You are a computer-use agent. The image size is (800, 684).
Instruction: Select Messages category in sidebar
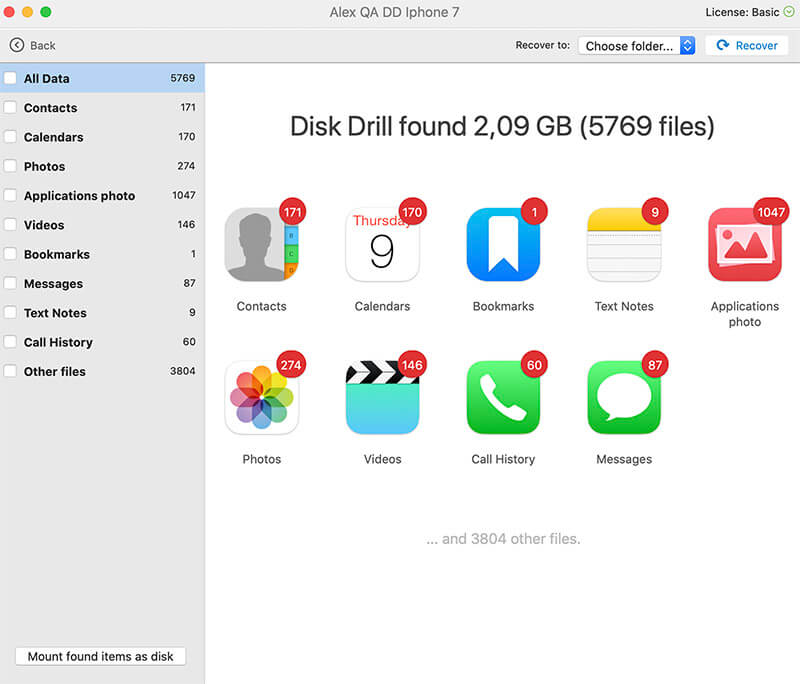102,284
